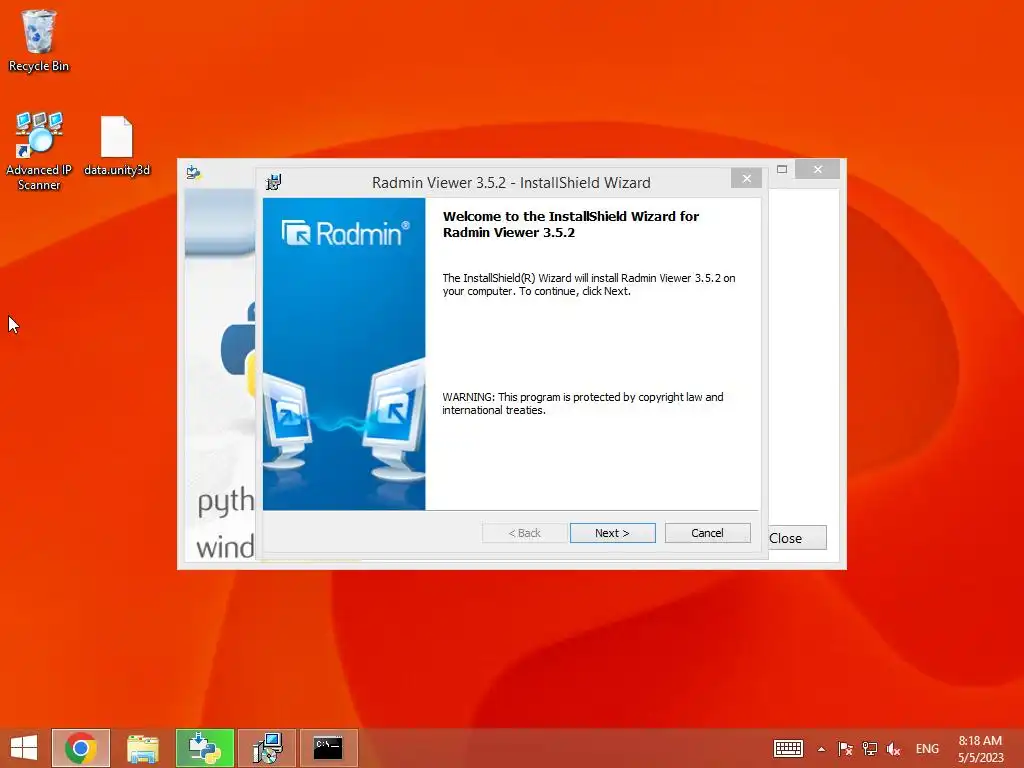Open the network status tray icon
The width and height of the screenshot is (1024, 768).
coord(869,749)
